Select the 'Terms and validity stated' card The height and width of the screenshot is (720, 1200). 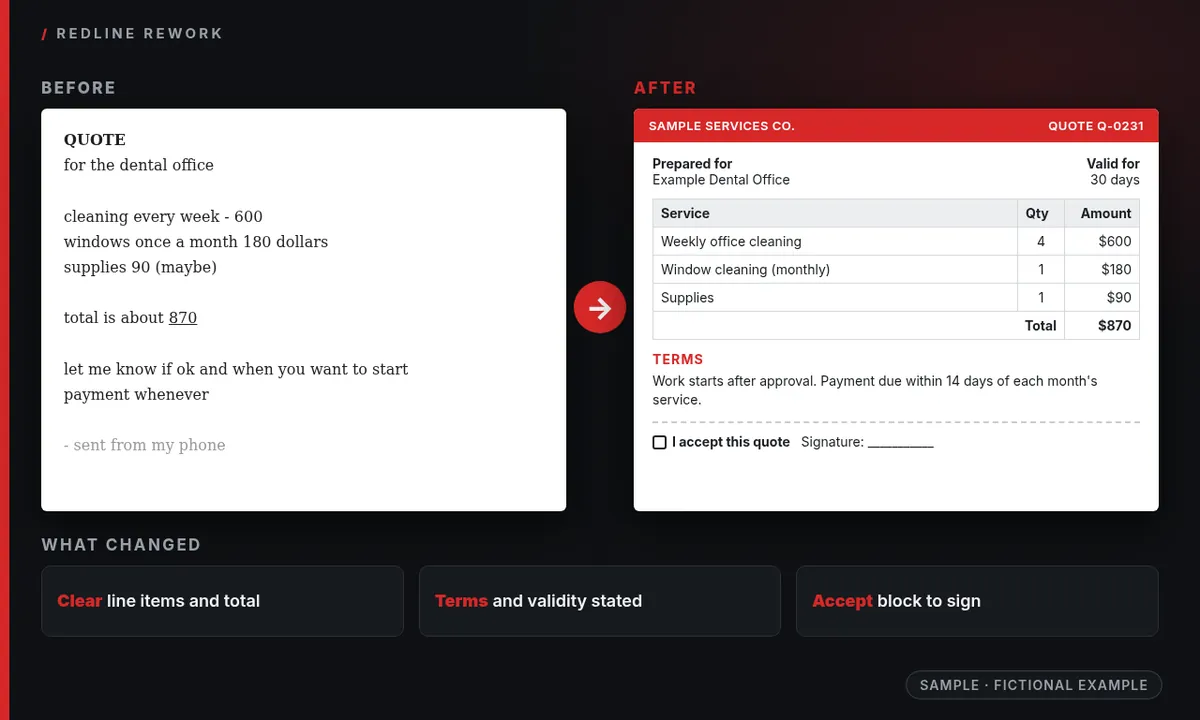(x=599, y=601)
